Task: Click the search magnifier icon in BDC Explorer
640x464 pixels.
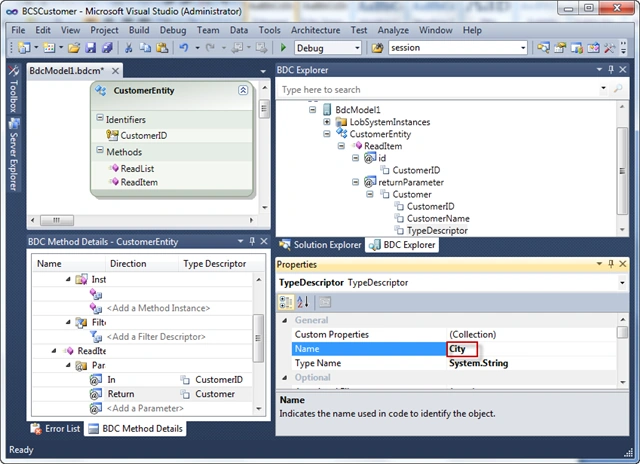Action: (x=618, y=89)
